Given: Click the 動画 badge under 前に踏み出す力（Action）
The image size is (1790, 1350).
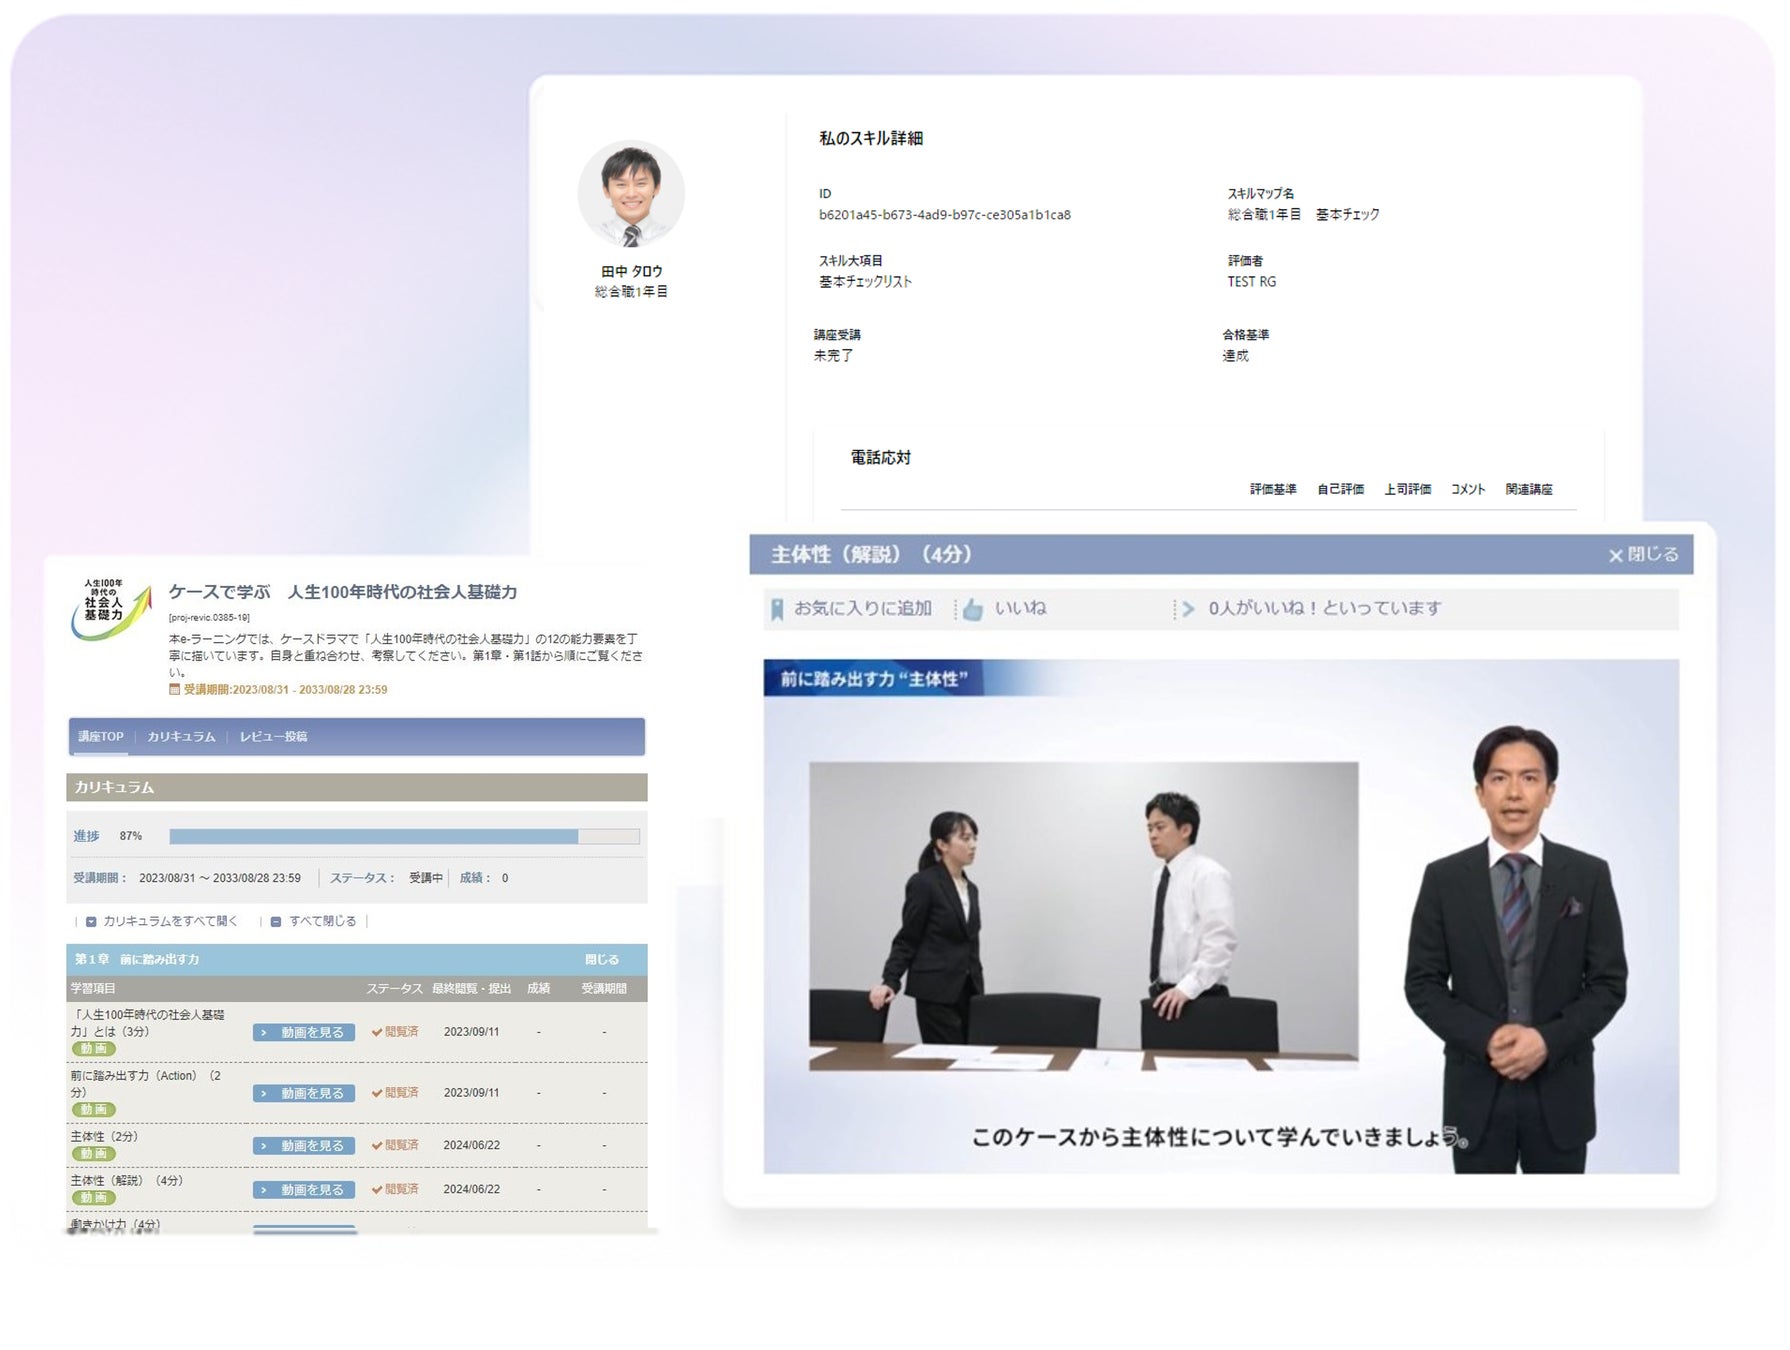Looking at the screenshot, I should tap(93, 1110).
